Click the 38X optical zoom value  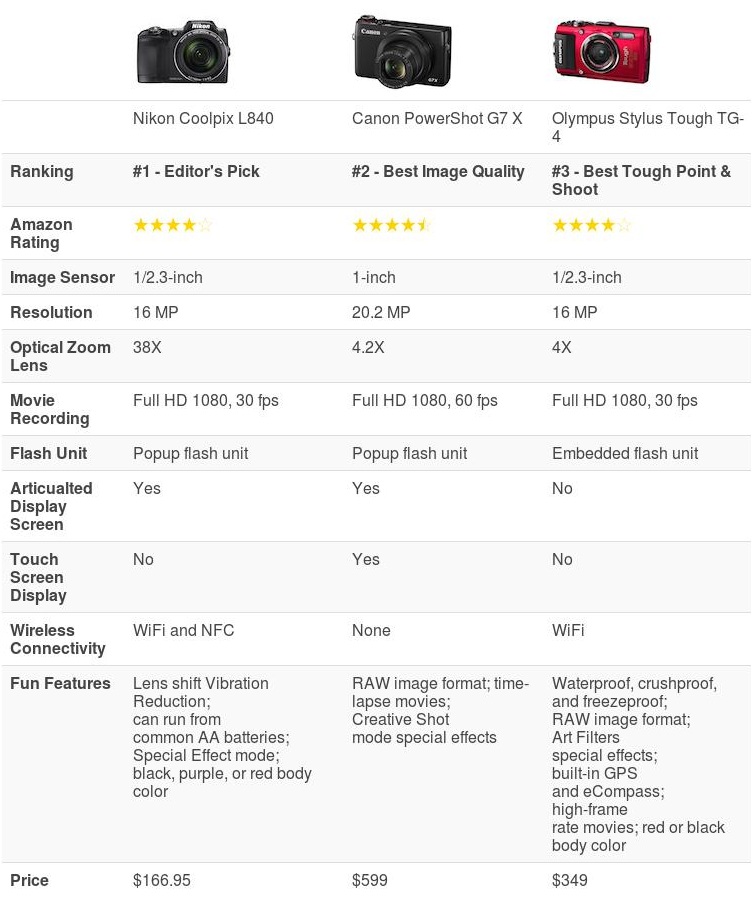coord(147,348)
